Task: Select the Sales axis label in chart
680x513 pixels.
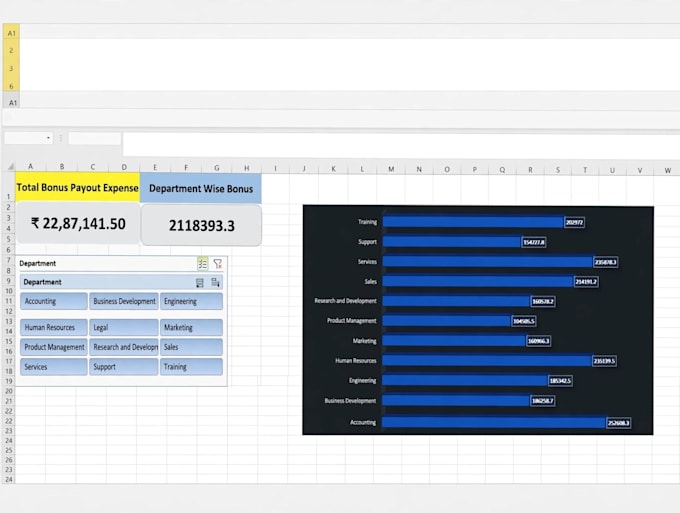Action: (x=370, y=281)
